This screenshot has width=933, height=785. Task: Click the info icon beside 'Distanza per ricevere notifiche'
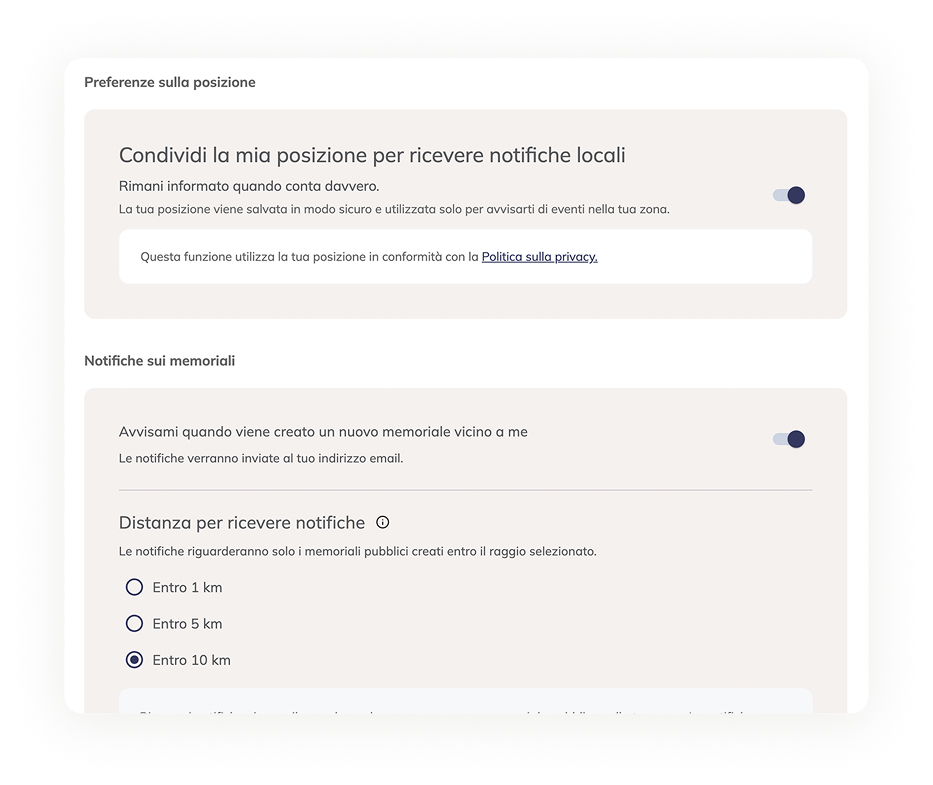coord(383,522)
